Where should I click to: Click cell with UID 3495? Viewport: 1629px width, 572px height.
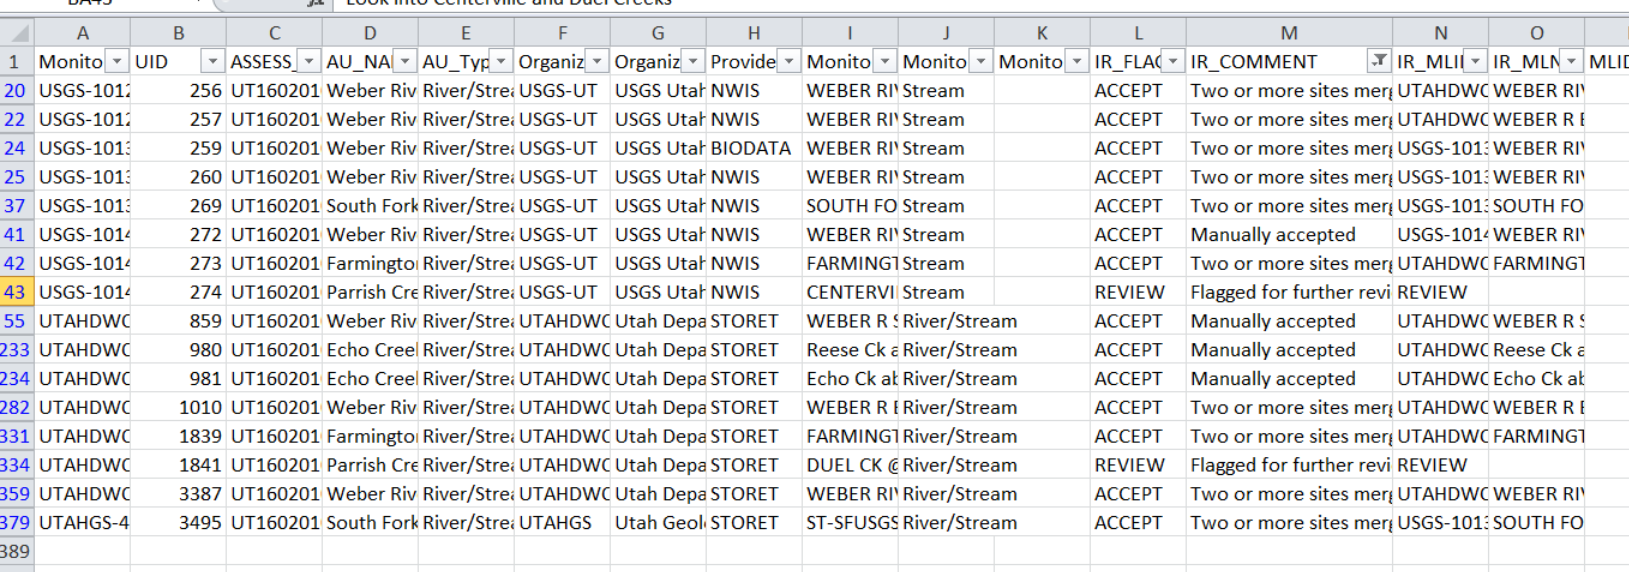[x=178, y=523]
